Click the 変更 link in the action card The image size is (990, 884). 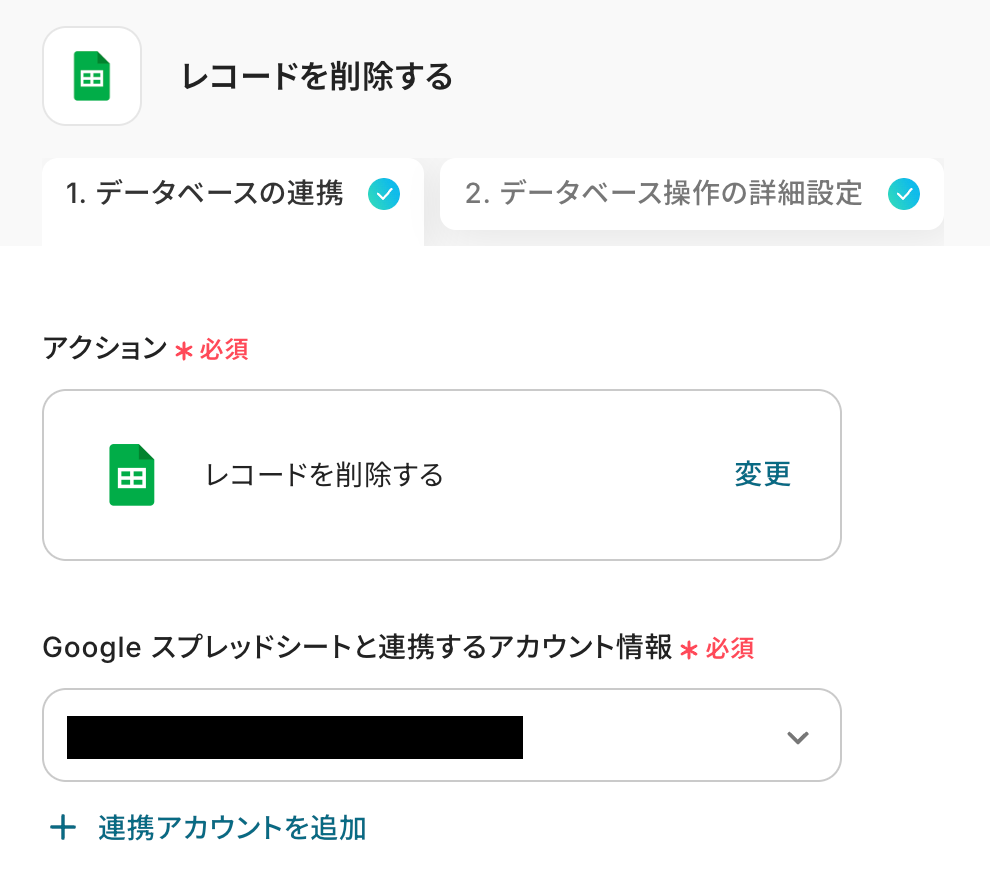[x=763, y=474]
